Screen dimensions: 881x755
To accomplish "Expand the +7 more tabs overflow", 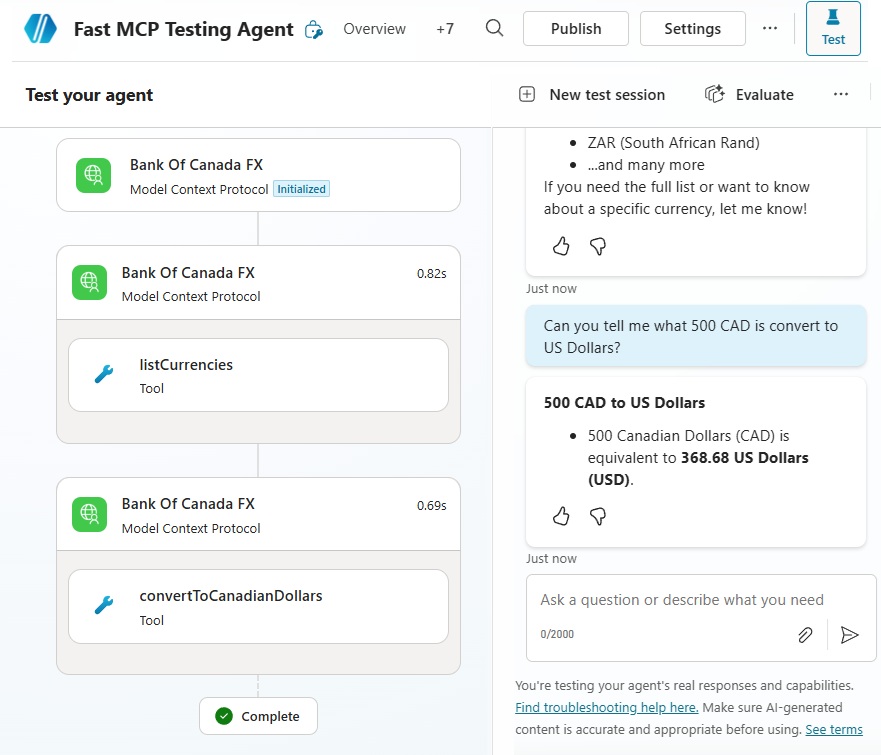I will point(445,29).
